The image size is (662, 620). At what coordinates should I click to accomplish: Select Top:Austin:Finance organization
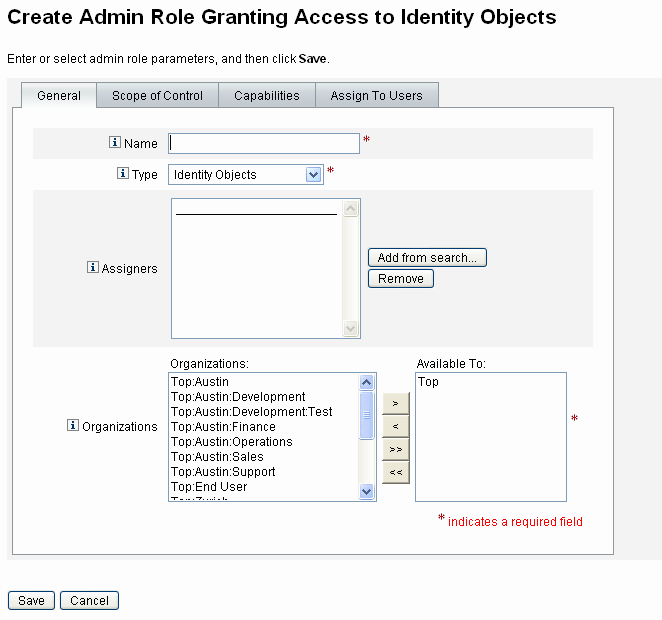click(x=223, y=427)
